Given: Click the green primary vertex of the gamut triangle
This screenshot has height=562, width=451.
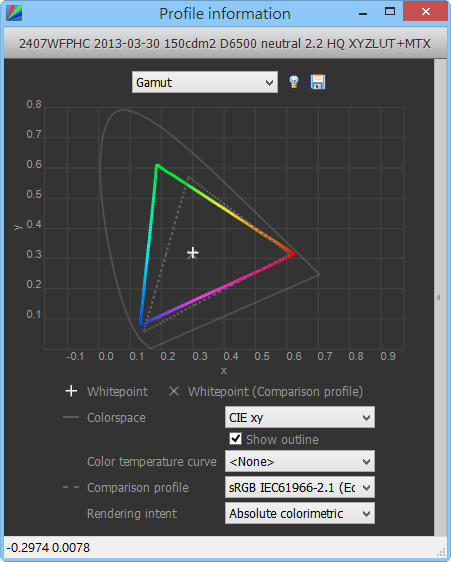Looking at the screenshot, I should [157, 166].
